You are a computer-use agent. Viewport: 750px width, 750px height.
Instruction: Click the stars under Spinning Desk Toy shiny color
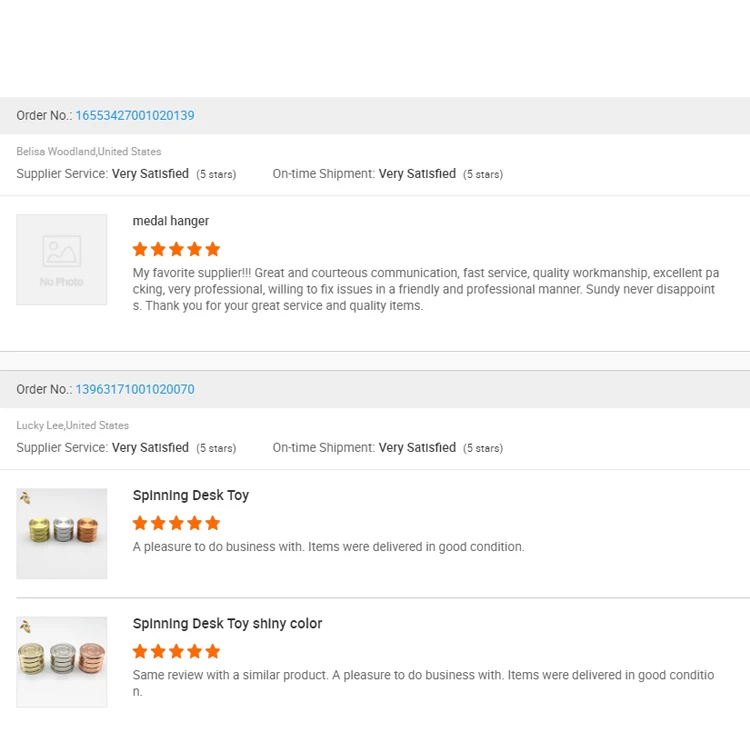pos(176,651)
